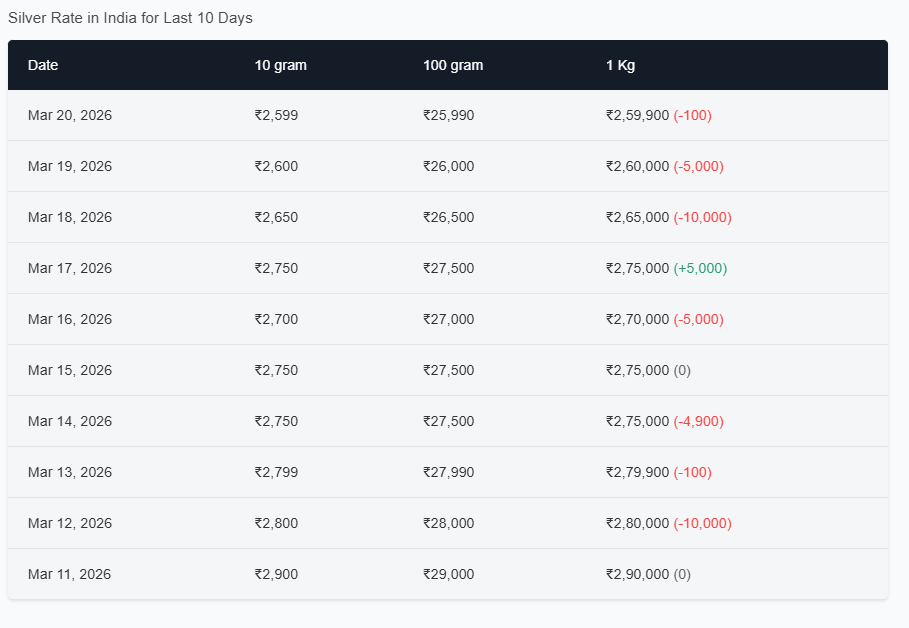Click the ₹26,500 price for Mar 18
Screen dimensions: 909x628
pos(448,217)
